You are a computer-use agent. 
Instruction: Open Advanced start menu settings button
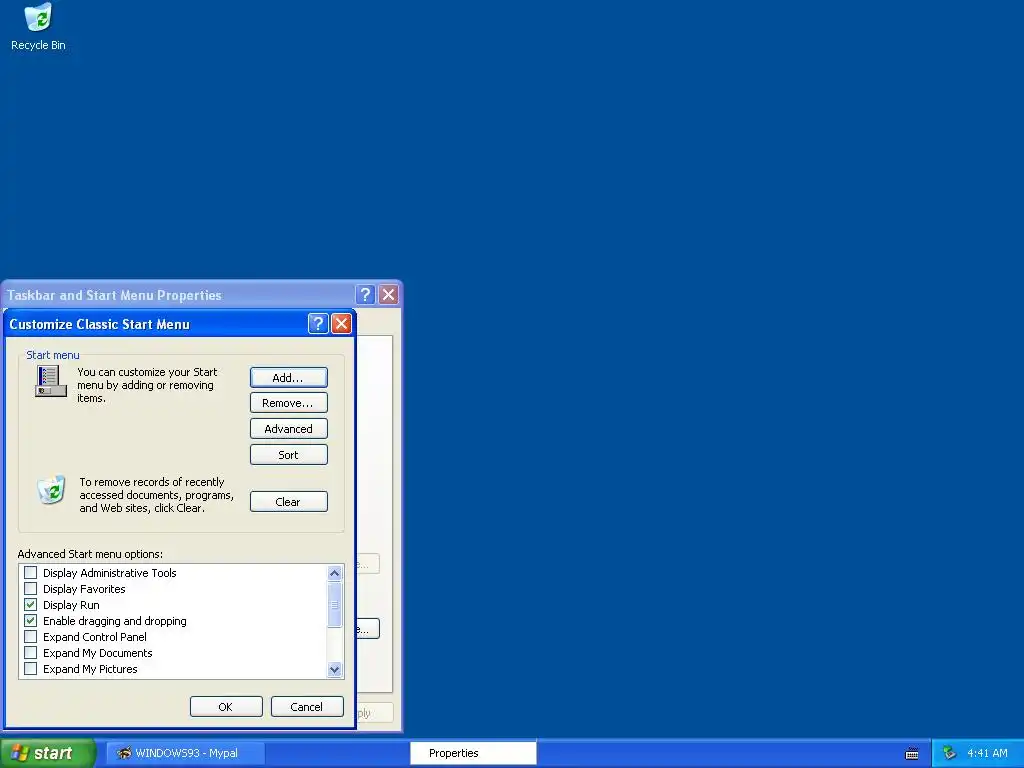point(289,429)
